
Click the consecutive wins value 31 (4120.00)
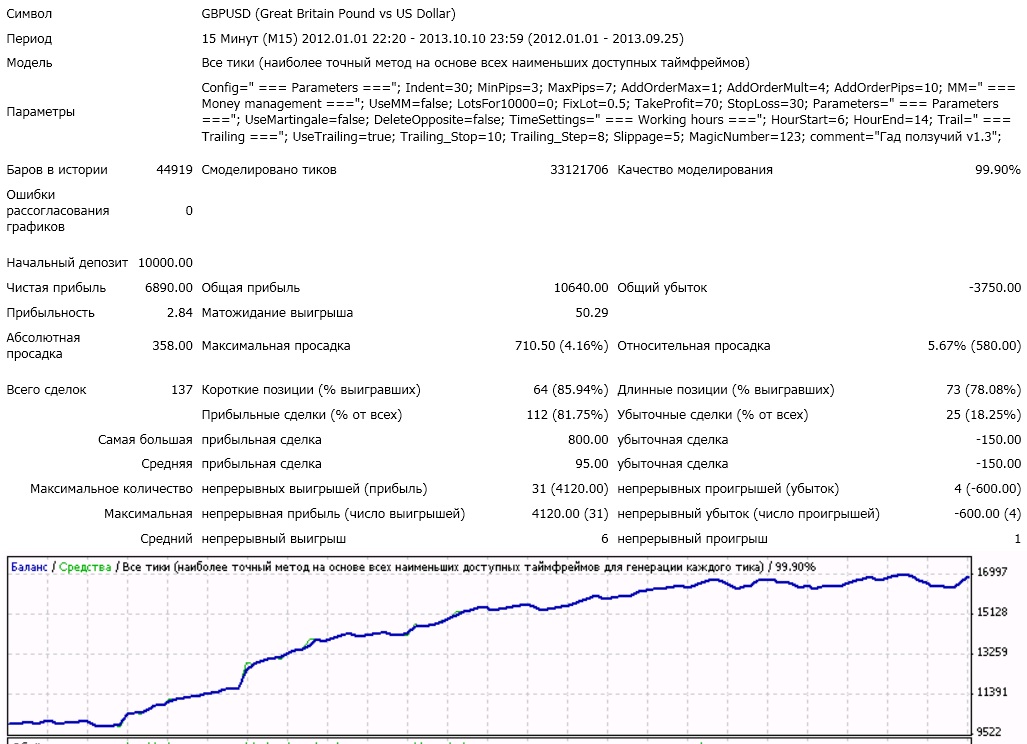pyautogui.click(x=570, y=489)
